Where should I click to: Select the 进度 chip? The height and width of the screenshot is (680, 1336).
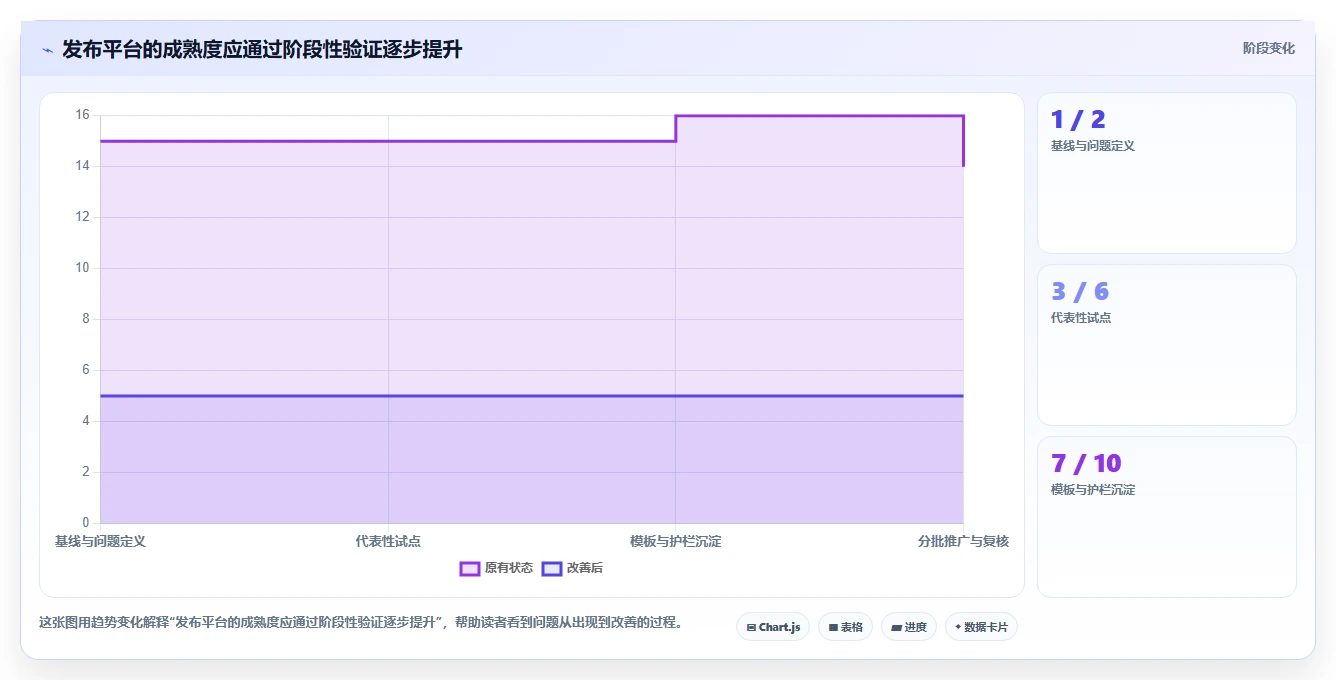[908, 627]
